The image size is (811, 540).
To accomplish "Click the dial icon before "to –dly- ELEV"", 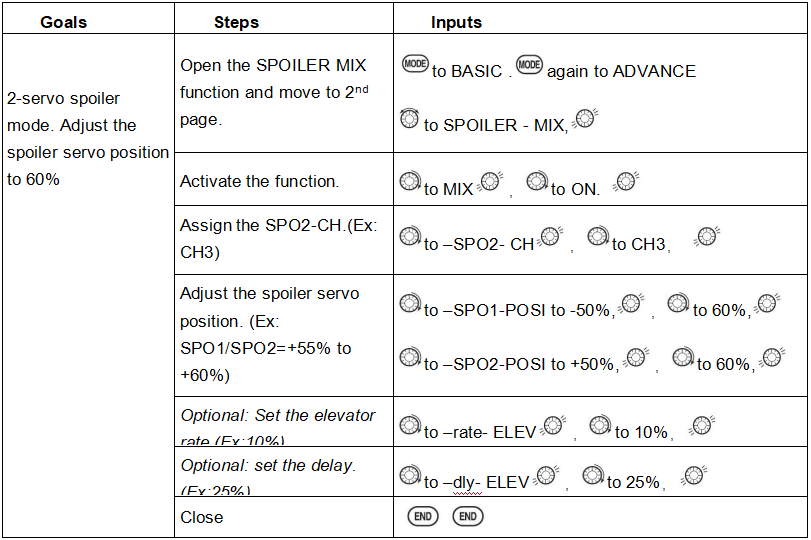I will (x=409, y=476).
